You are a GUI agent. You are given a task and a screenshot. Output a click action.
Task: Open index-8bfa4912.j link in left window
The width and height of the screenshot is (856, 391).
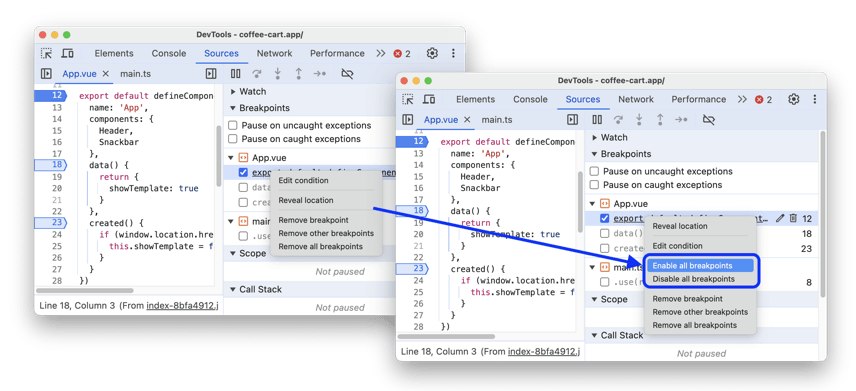182,306
